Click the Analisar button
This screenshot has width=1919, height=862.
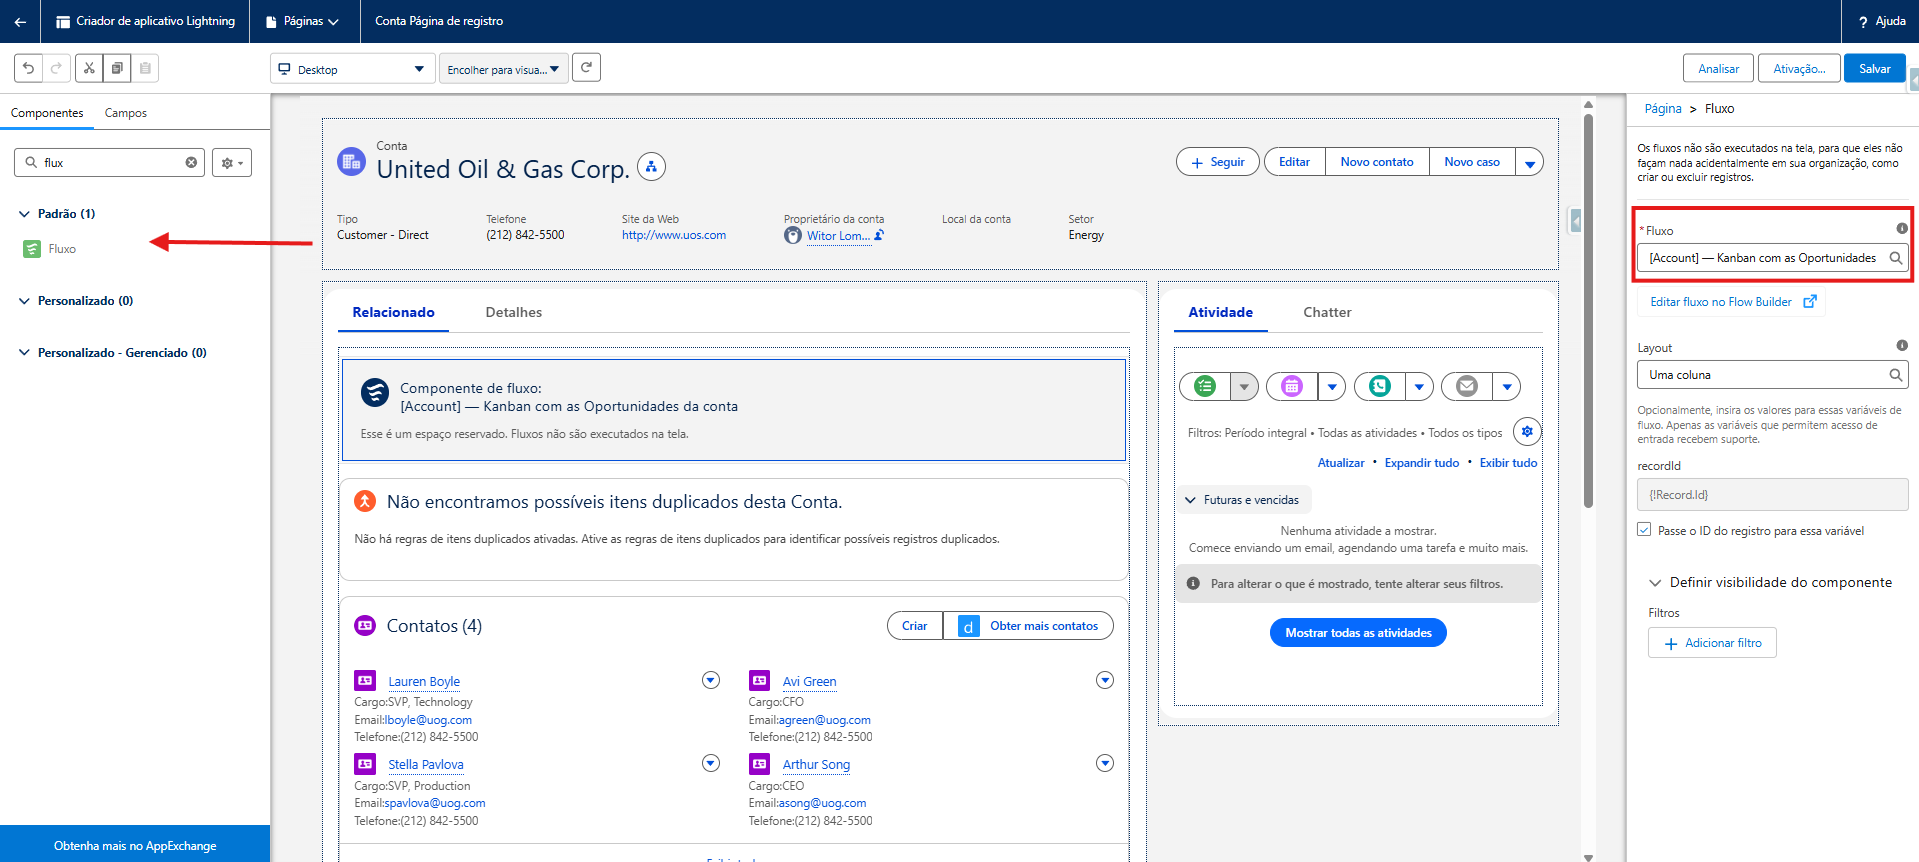(x=1718, y=68)
